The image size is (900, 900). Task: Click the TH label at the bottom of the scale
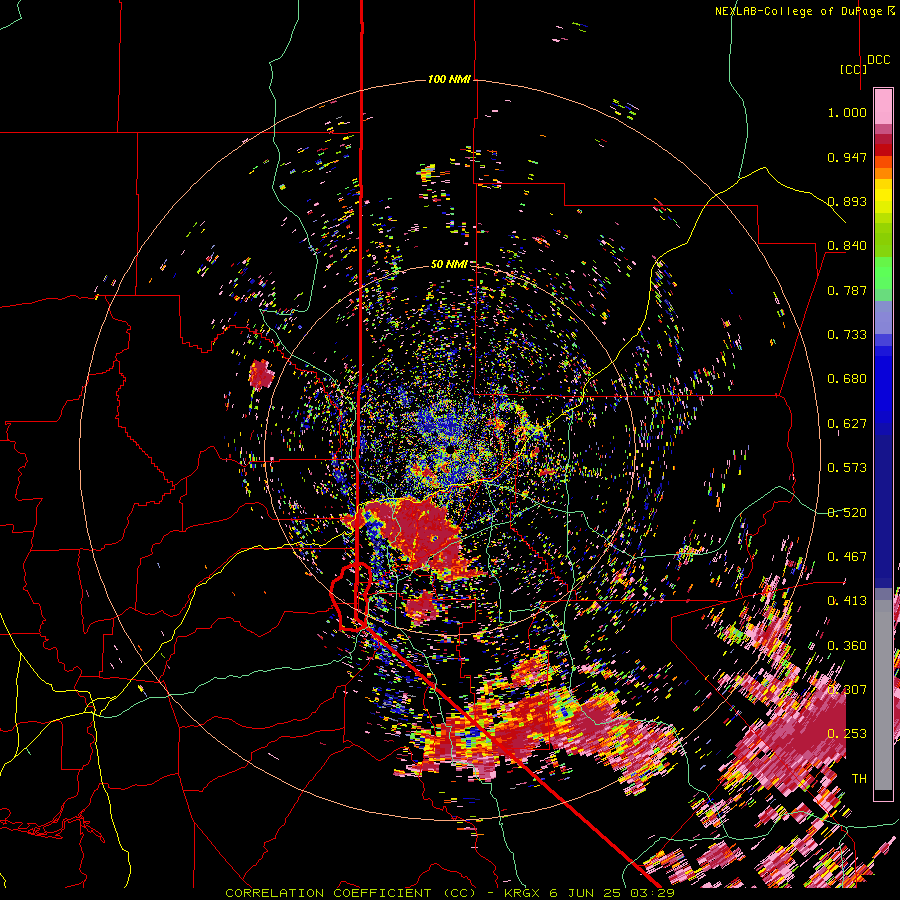click(859, 779)
